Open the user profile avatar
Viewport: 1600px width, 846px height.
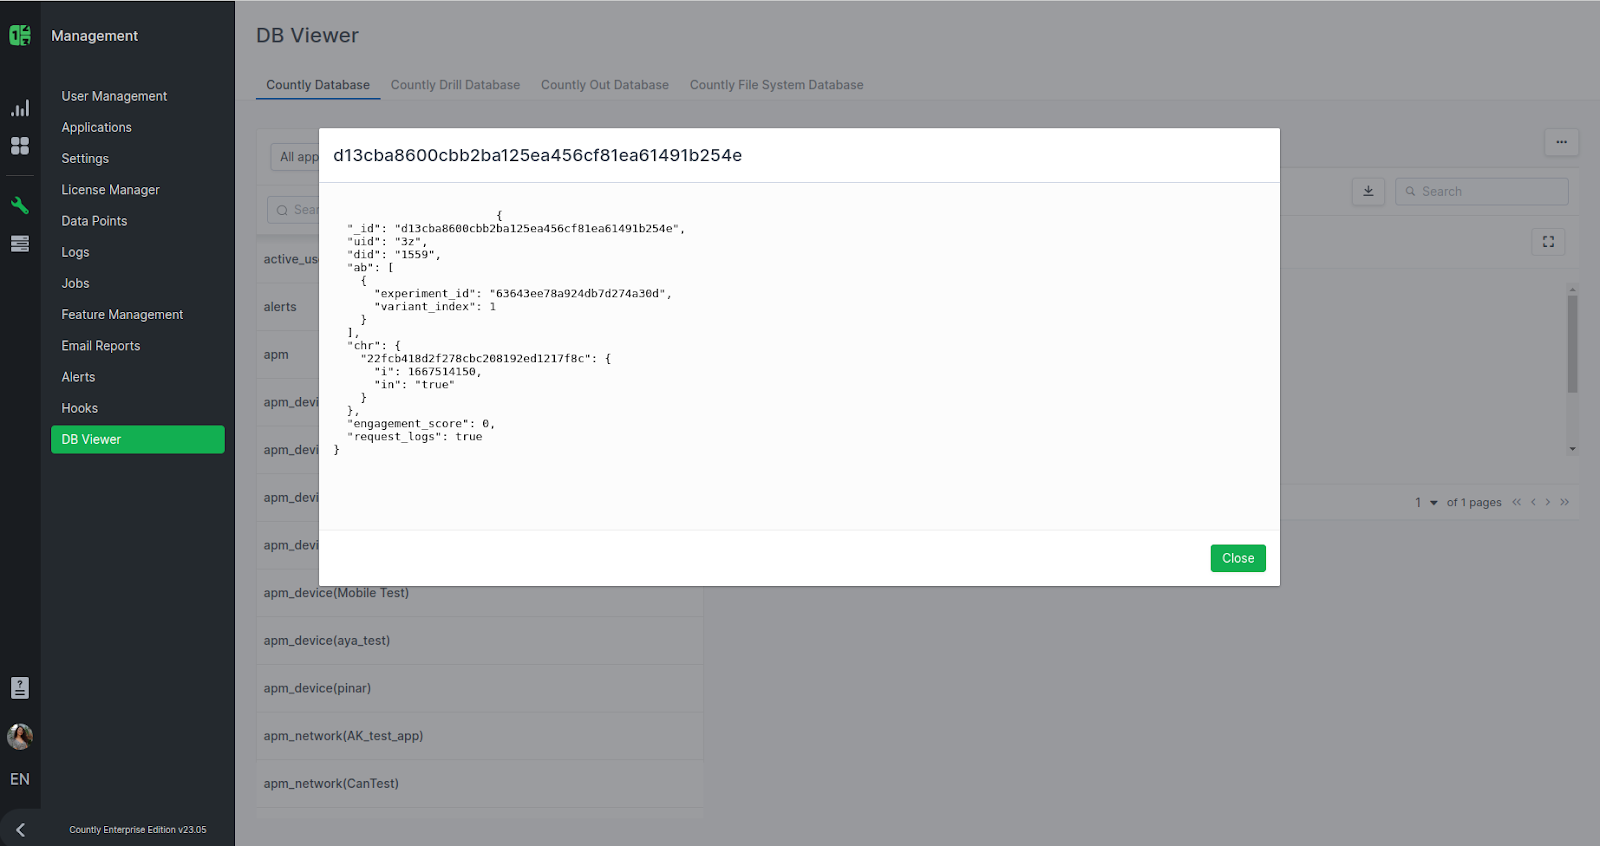tap(20, 737)
